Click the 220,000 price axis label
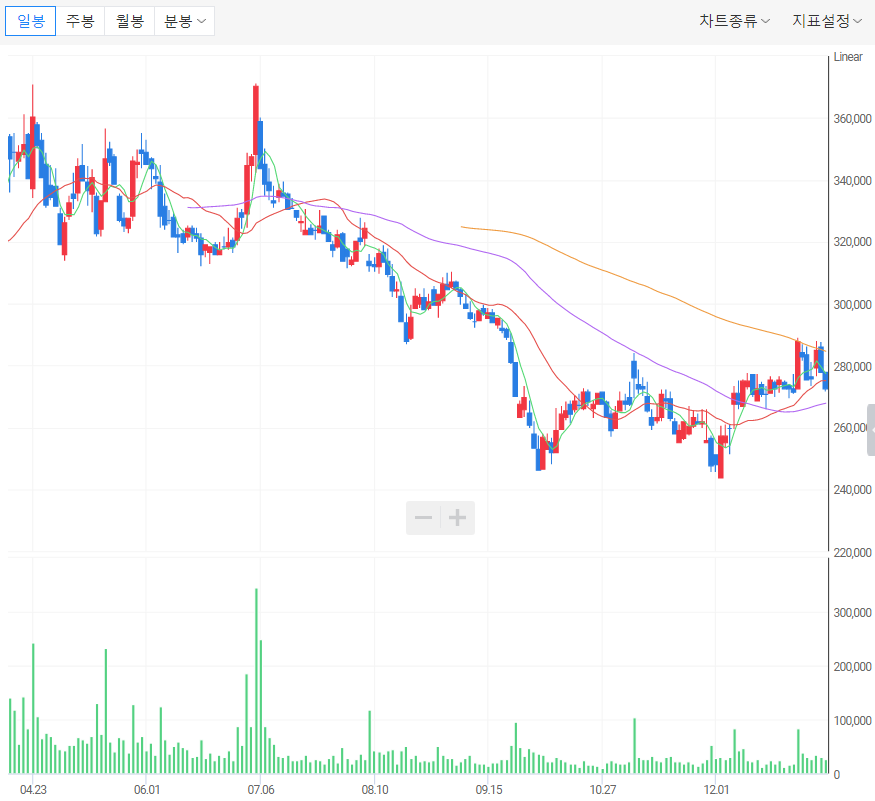This screenshot has width=875, height=801. click(x=852, y=552)
